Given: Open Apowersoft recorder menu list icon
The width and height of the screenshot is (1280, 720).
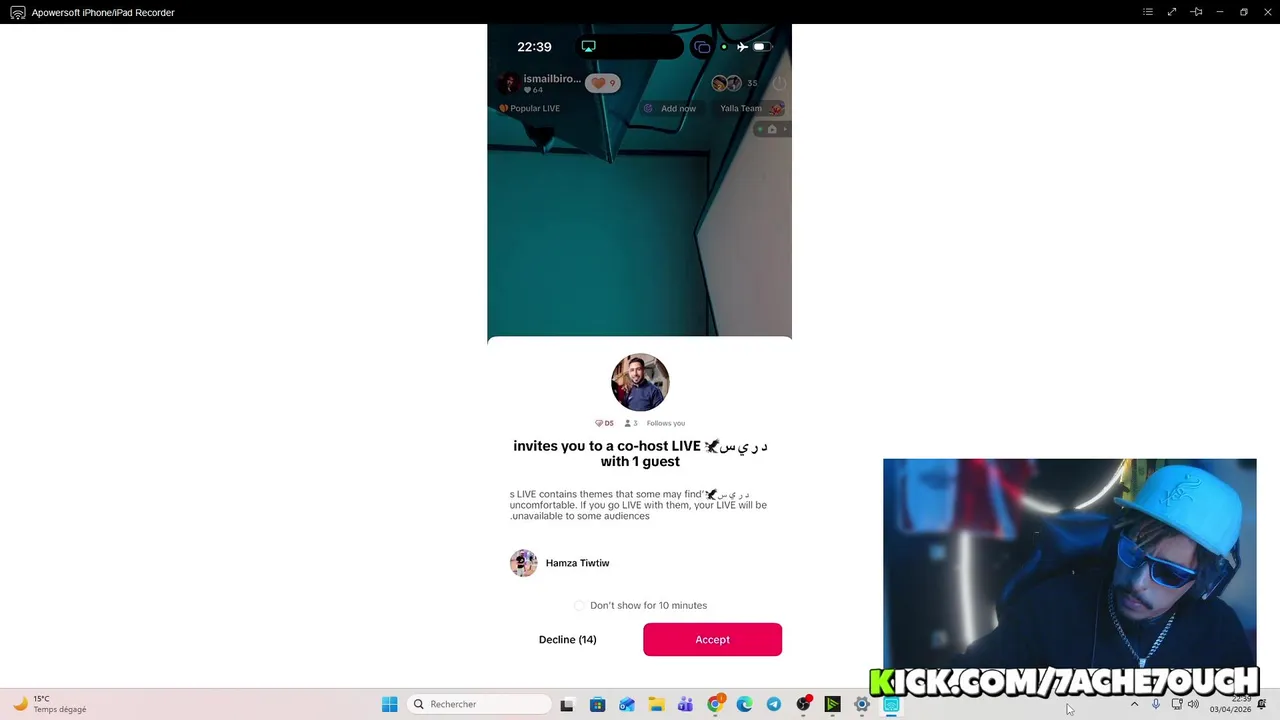Looking at the screenshot, I should tap(1148, 12).
